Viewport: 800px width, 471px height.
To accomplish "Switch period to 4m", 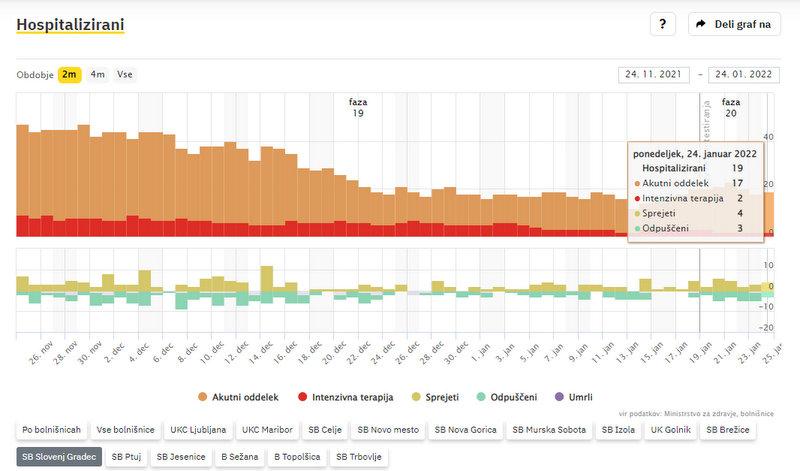I will point(98,74).
